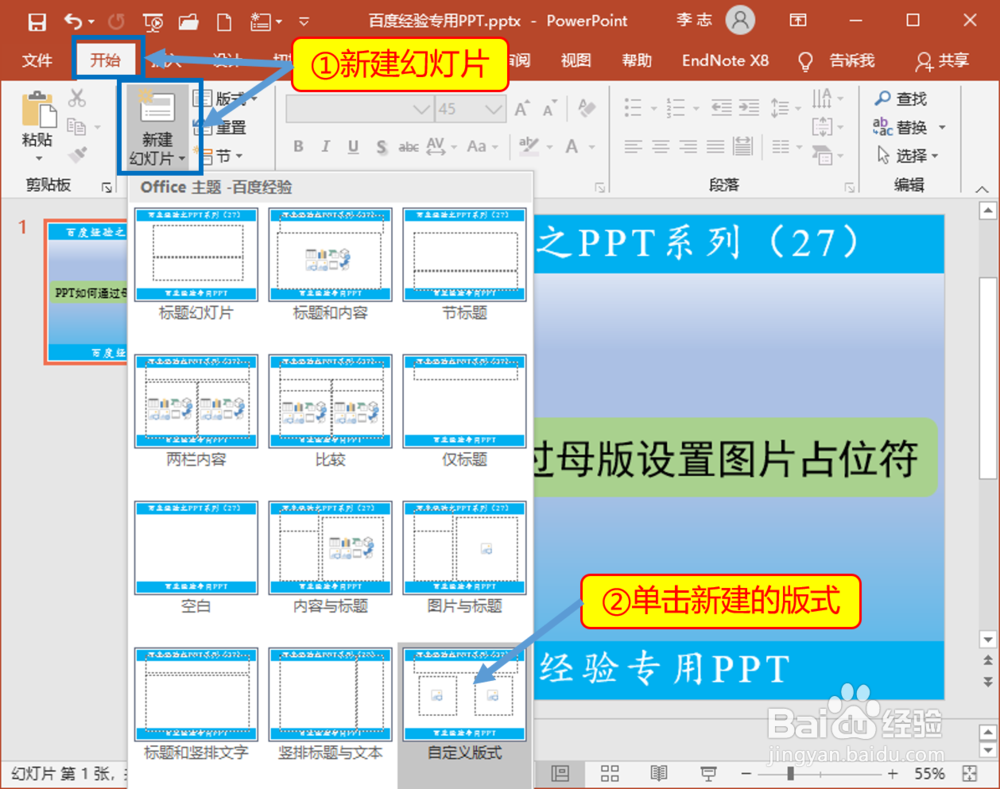Screen dimensions: 1000x789
Task: Click the Increase Indent icon
Action: click(749, 108)
